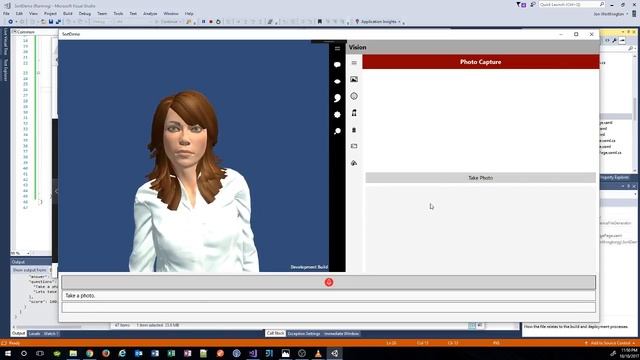Open the Vision panel hamburger menu
The width and height of the screenshot is (640, 360).
(354, 63)
